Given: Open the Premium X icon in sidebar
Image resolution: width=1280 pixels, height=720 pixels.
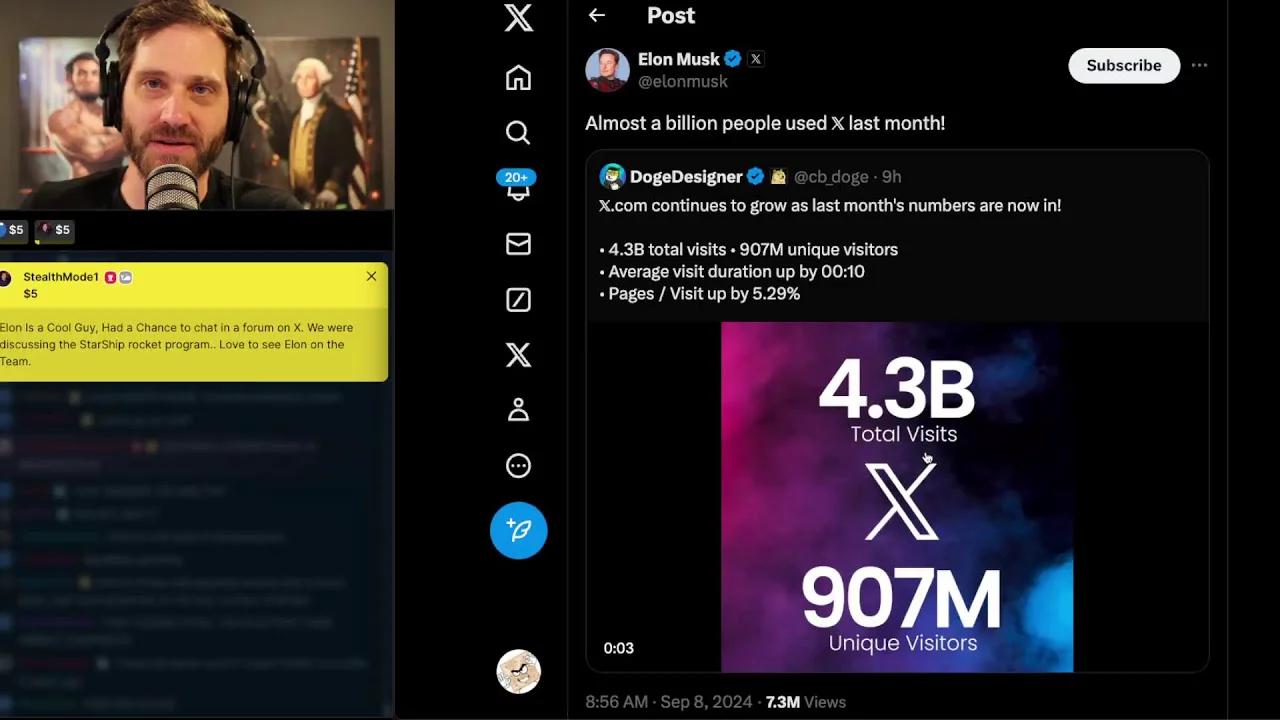Looking at the screenshot, I should pos(518,354).
